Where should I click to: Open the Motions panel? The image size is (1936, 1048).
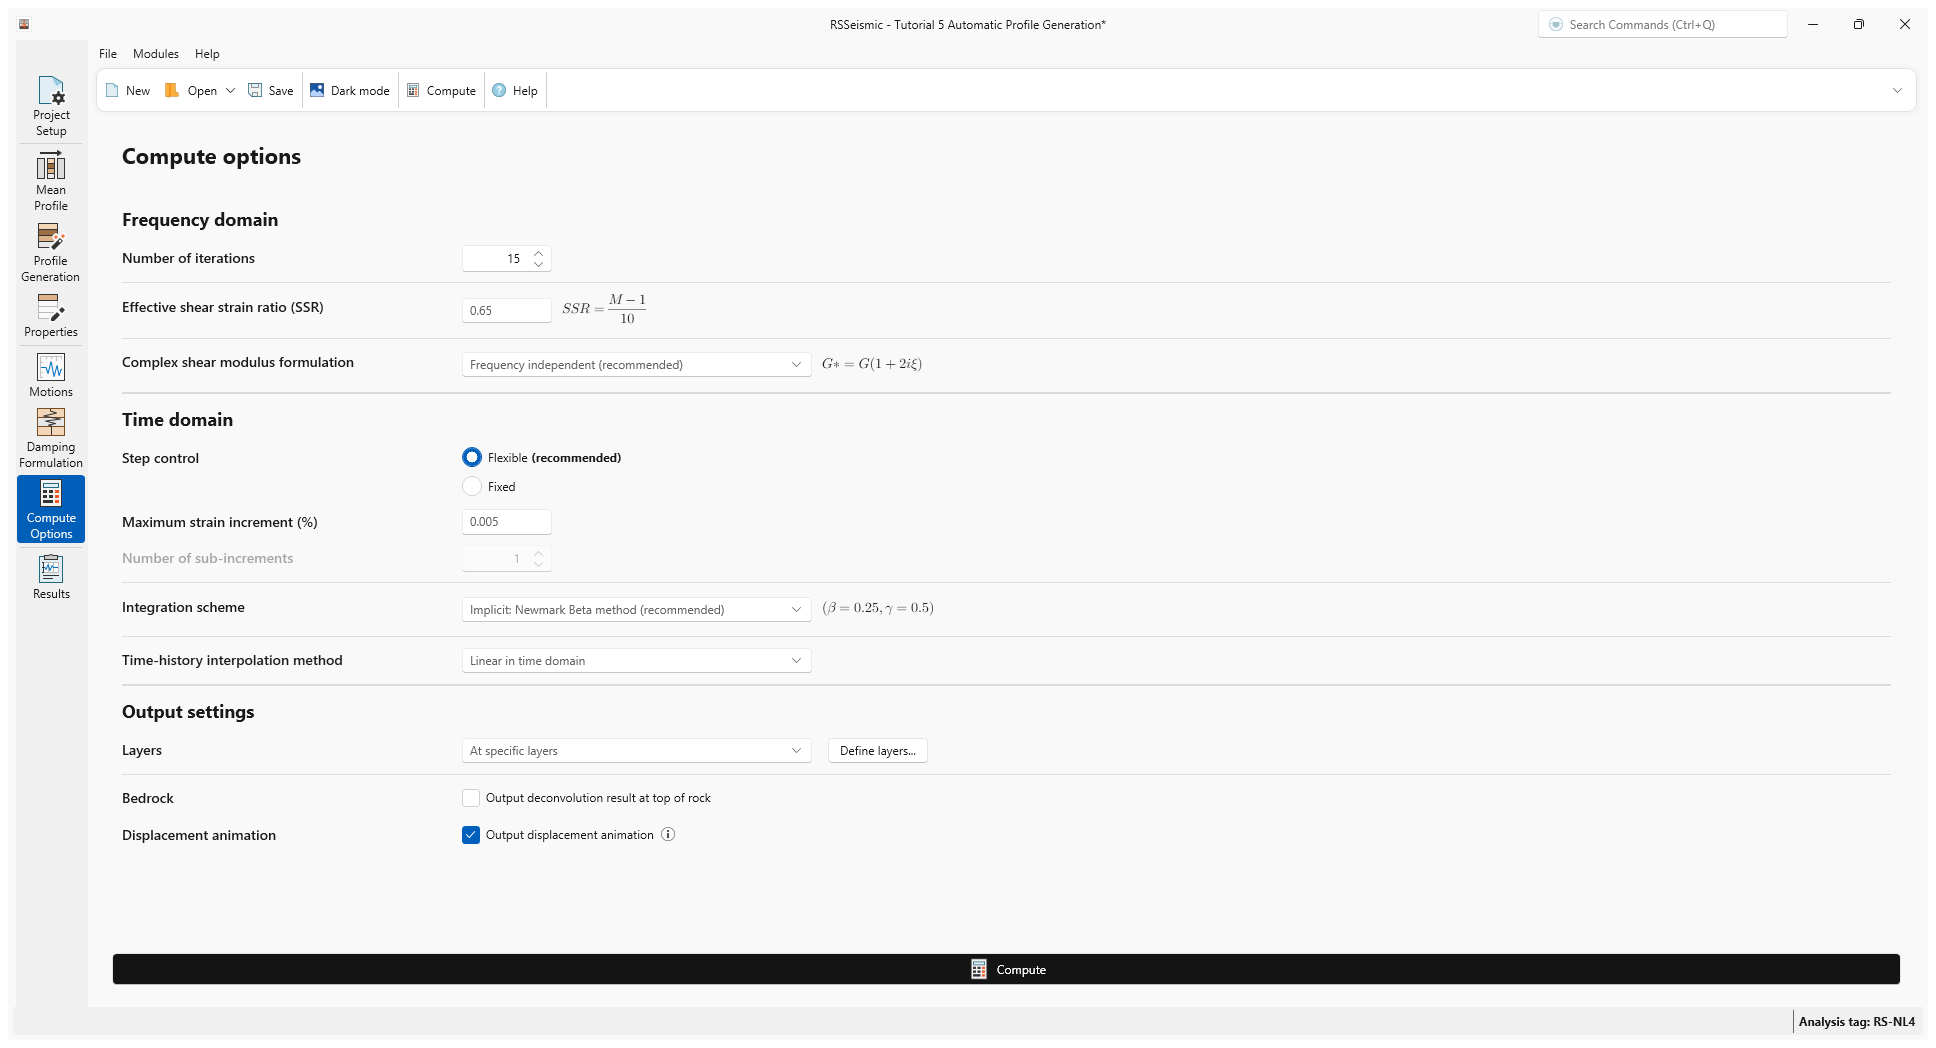tap(51, 375)
